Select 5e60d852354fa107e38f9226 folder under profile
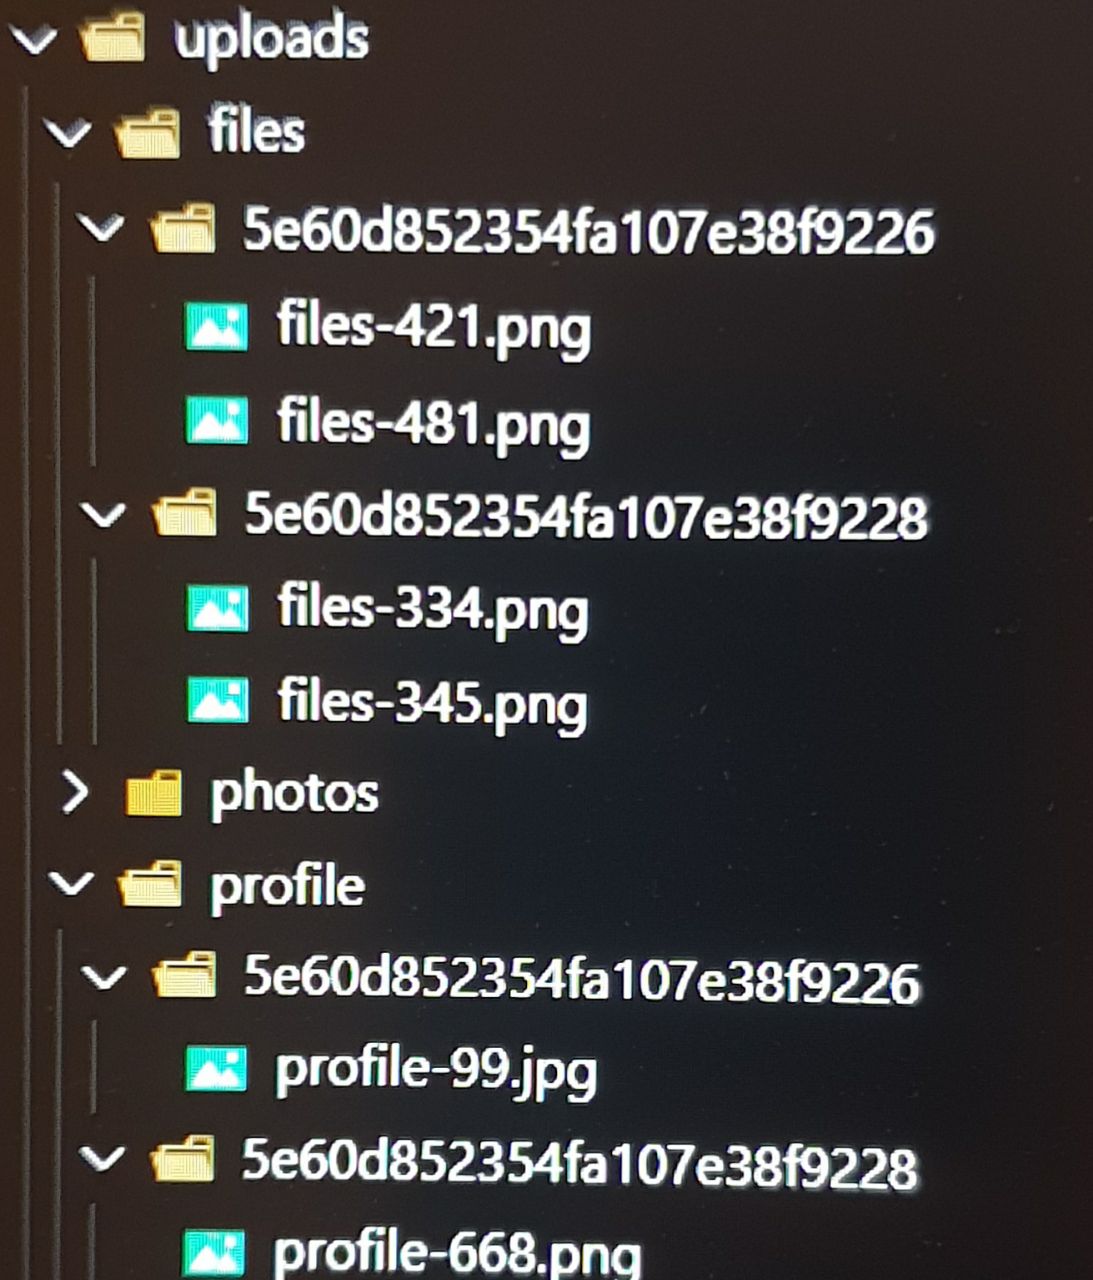Screen dimensions: 1093x1280 coord(581,978)
